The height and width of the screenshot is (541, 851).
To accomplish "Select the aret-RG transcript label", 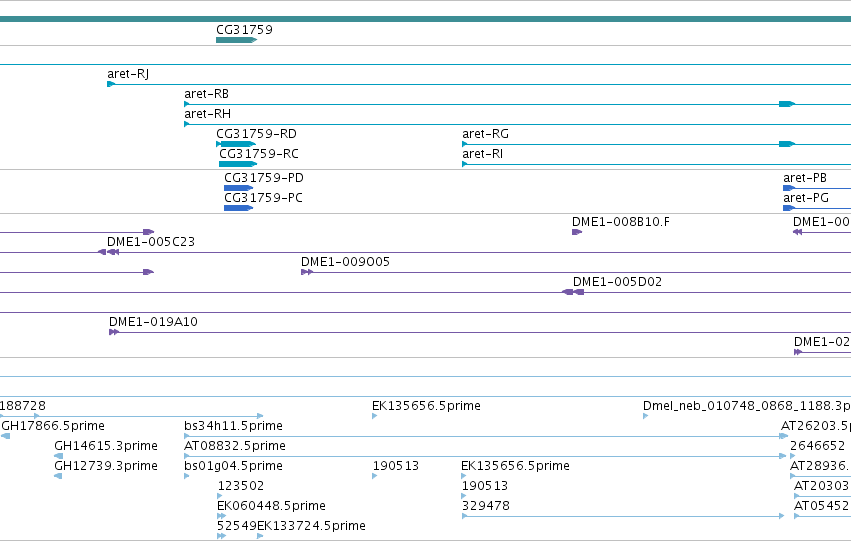I will click(485, 134).
